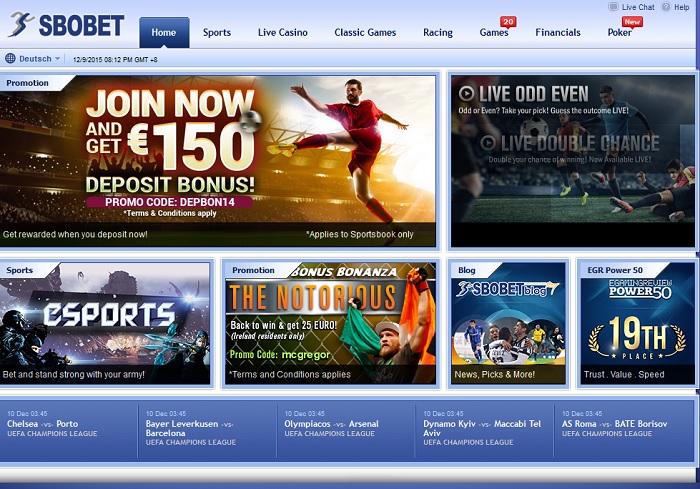Screen dimensions: 700x489
Task: Open the Financials tab
Action: point(558,33)
